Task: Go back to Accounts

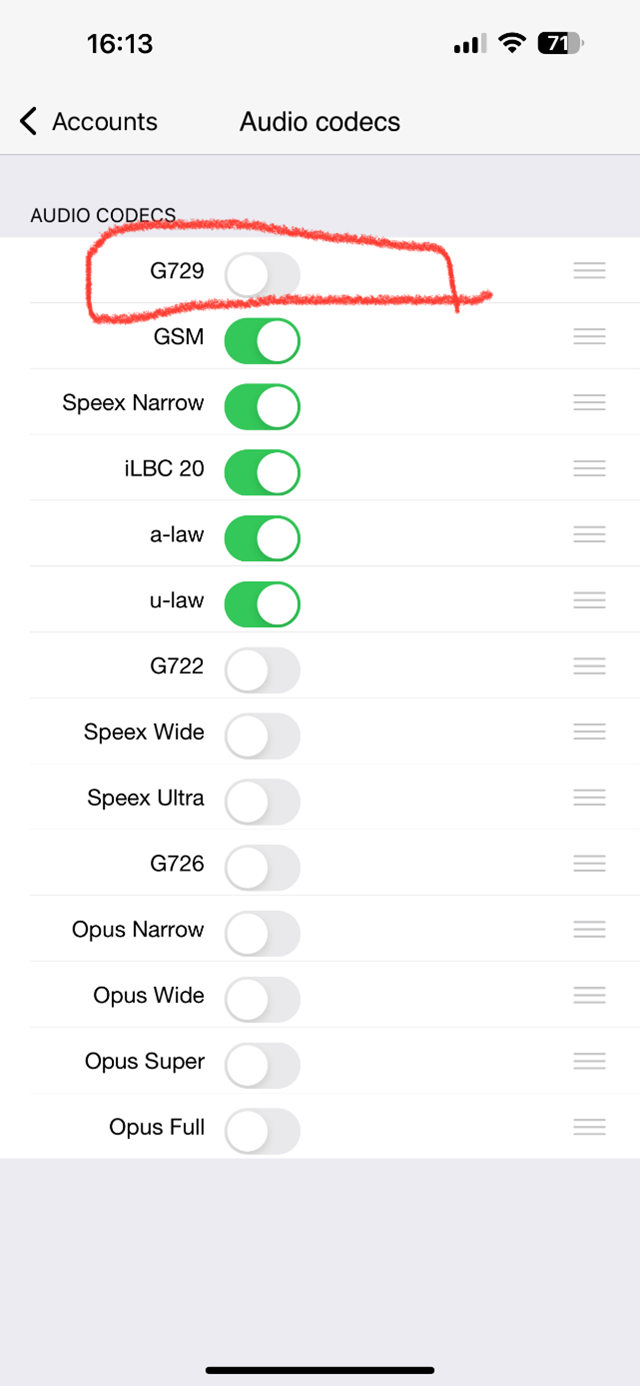Action: 88,122
